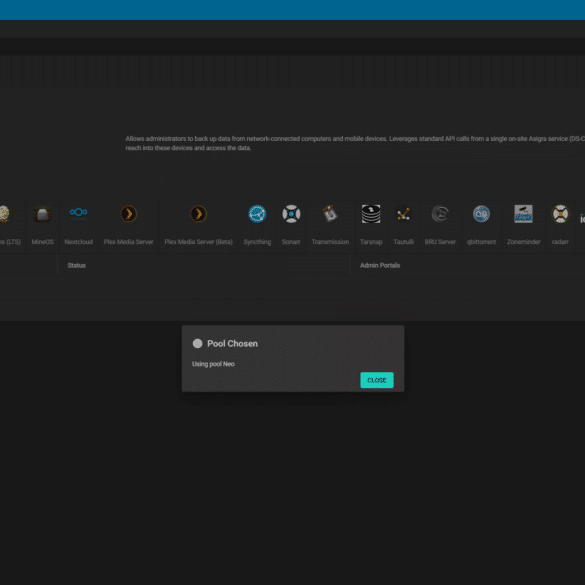
Task: Click the Tarsnap plugin icon
Action: pos(371,214)
